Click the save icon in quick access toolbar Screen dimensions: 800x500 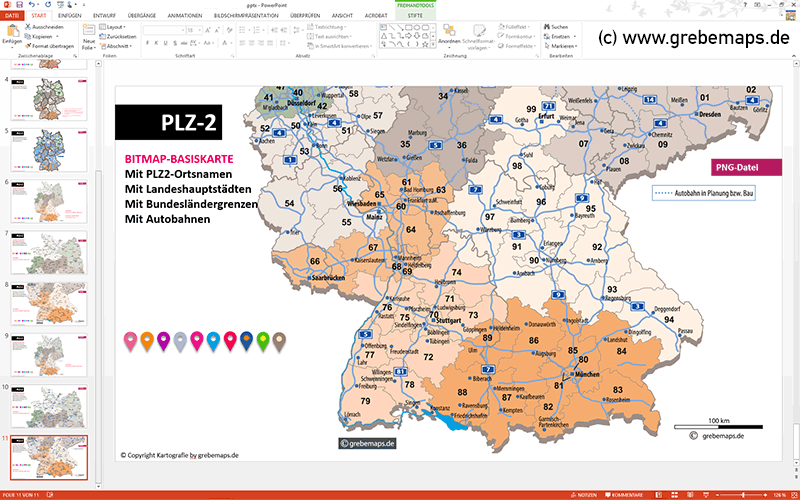pyautogui.click(x=21, y=5)
